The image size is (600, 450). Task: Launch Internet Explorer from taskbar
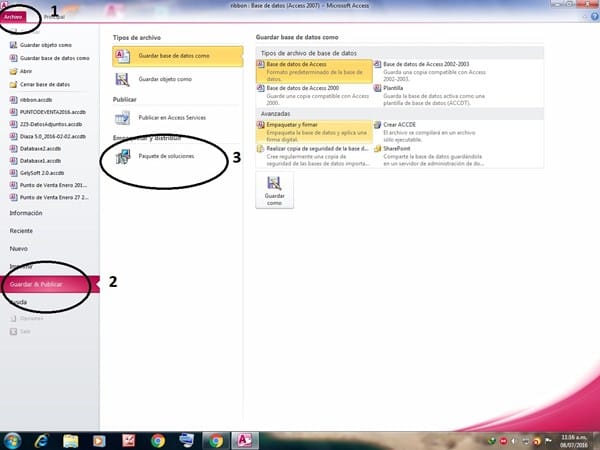point(41,441)
